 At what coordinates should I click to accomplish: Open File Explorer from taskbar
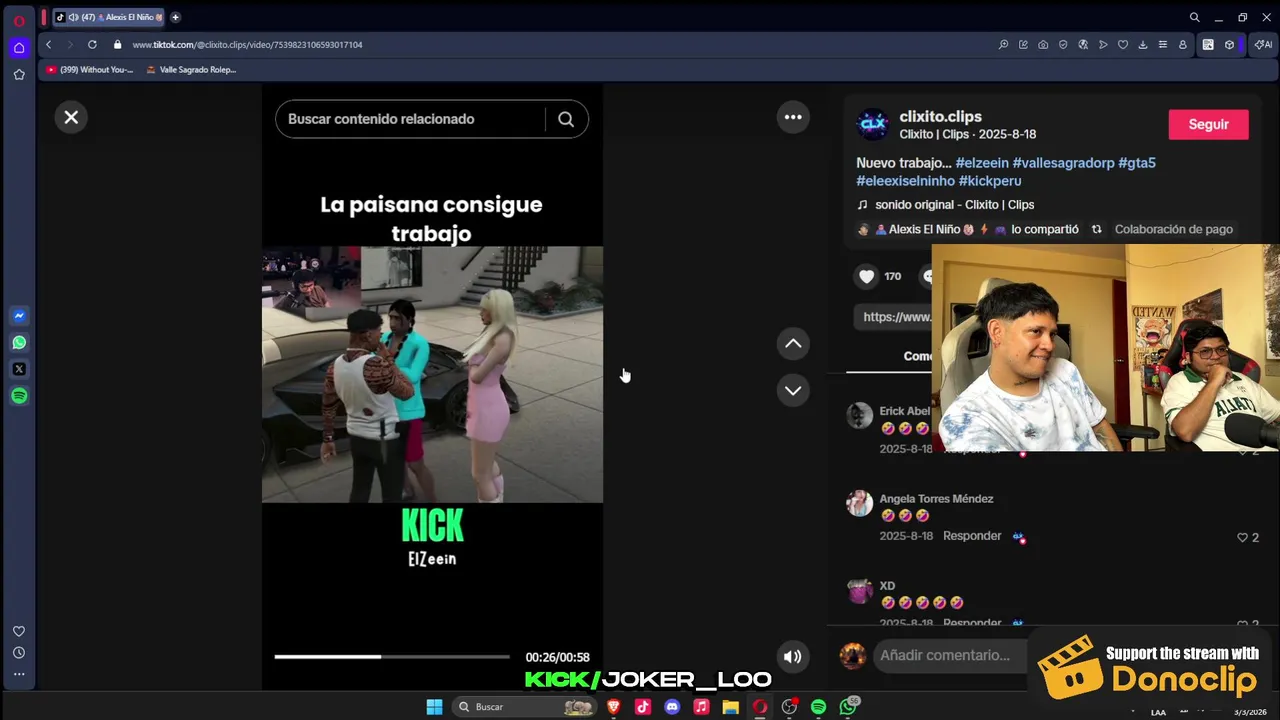click(x=731, y=707)
